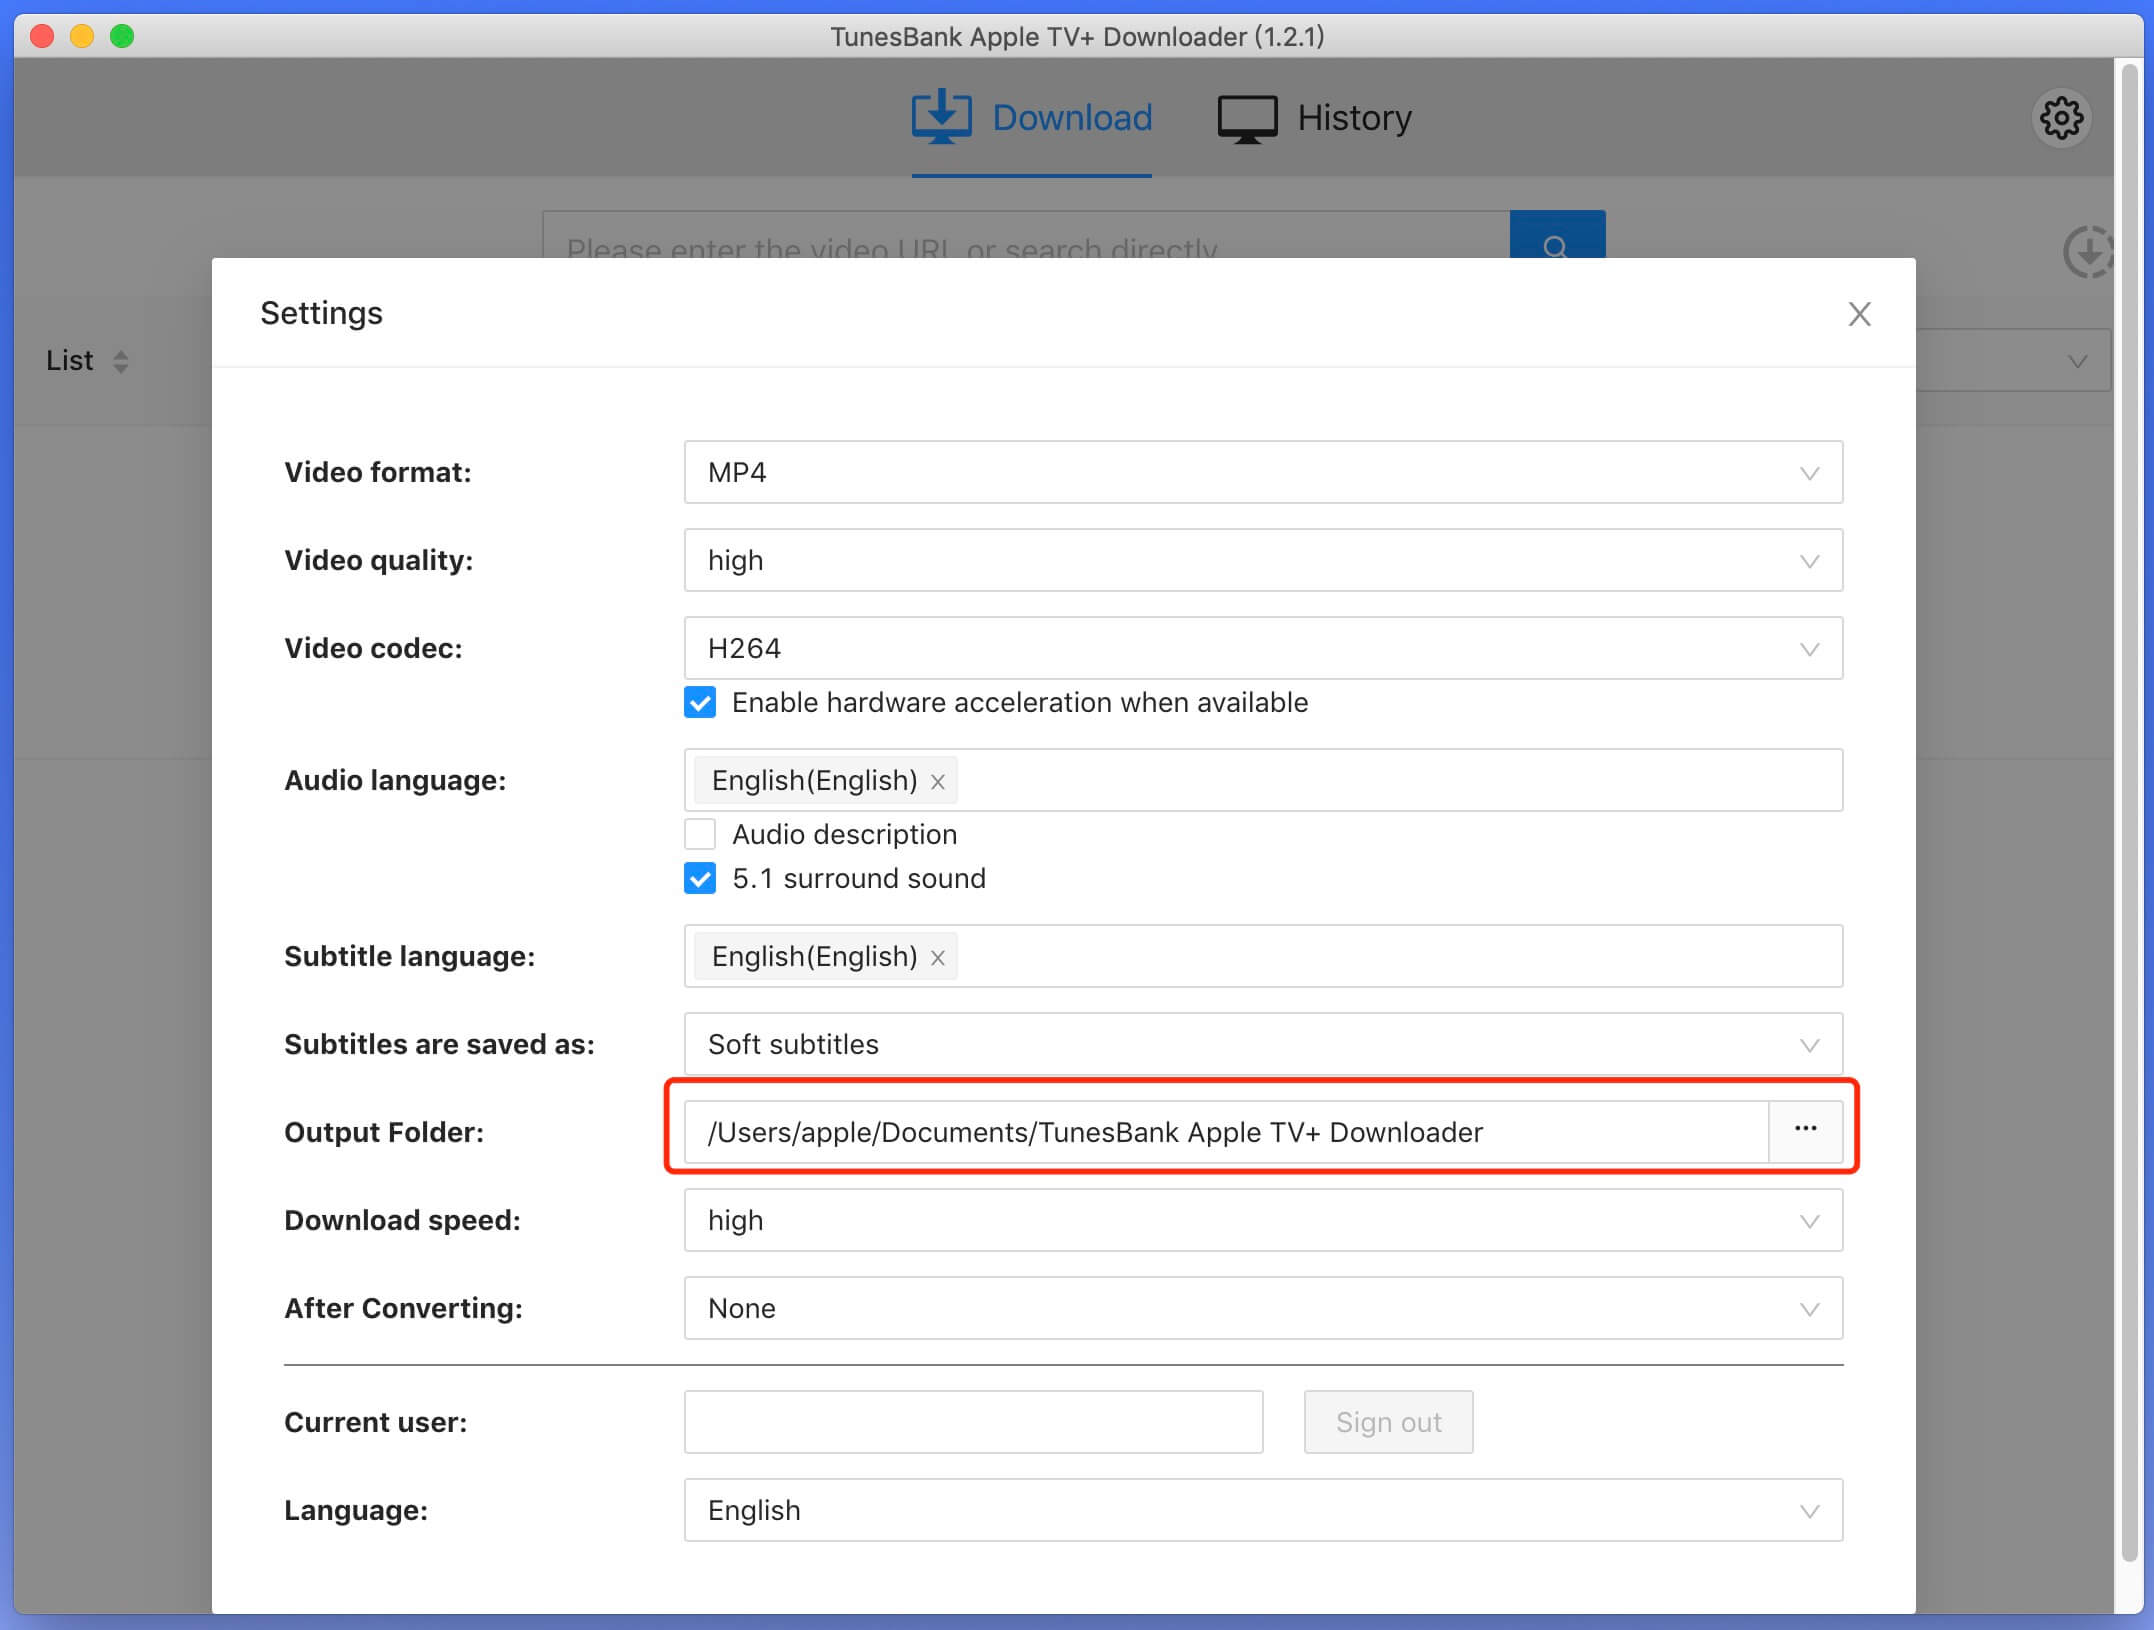Remove English tag from Audio language
Image resolution: width=2154 pixels, height=1630 pixels.
coord(937,782)
